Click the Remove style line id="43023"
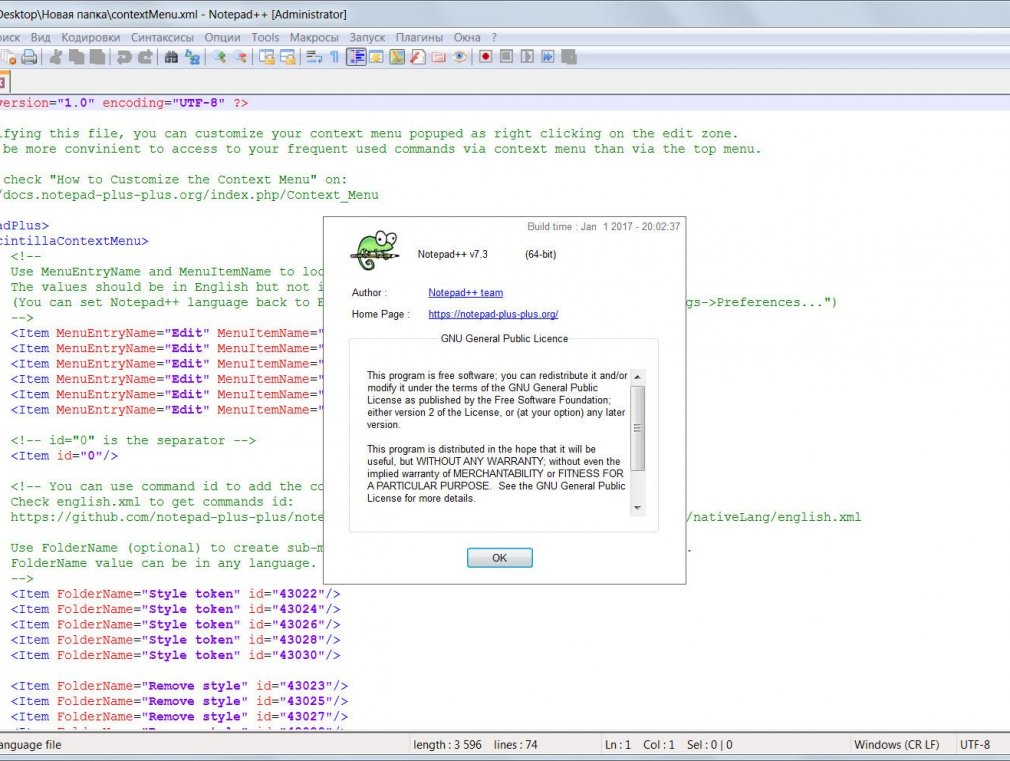 pos(179,686)
